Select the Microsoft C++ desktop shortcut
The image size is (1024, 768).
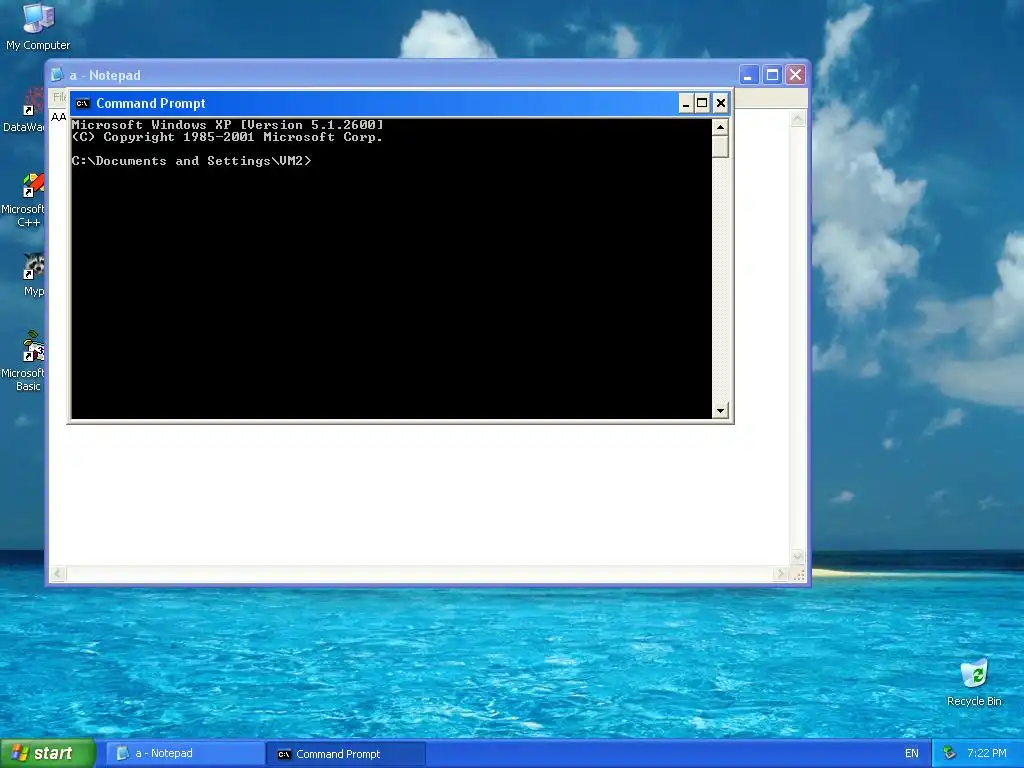24,200
